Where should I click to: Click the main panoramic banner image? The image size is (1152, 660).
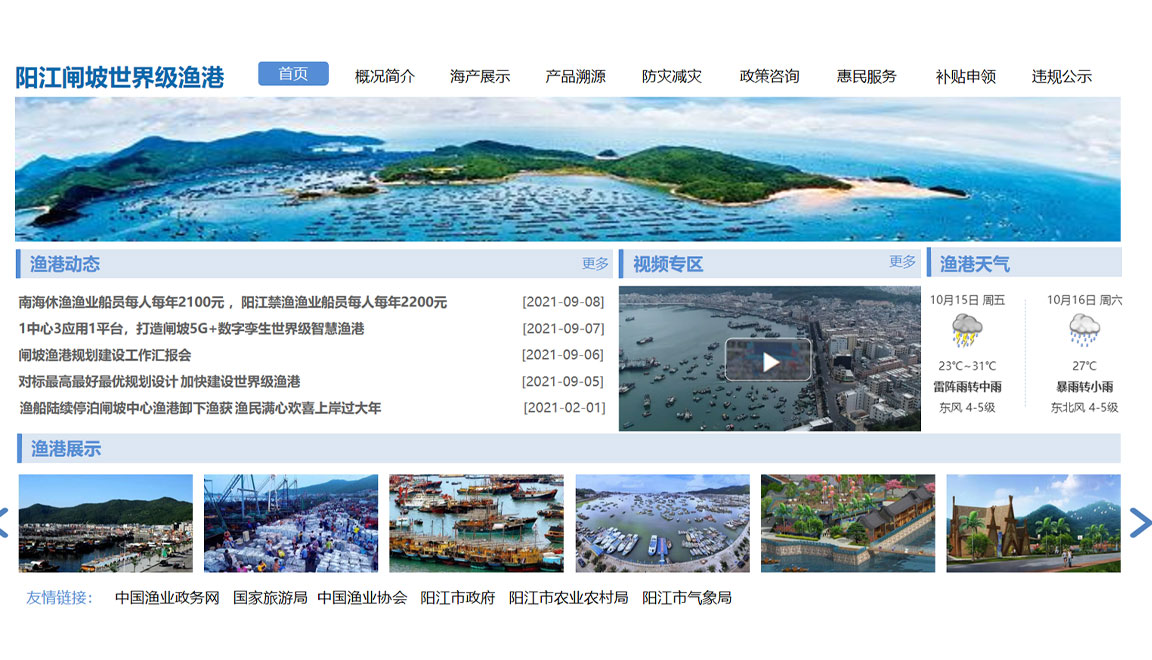[x=576, y=170]
